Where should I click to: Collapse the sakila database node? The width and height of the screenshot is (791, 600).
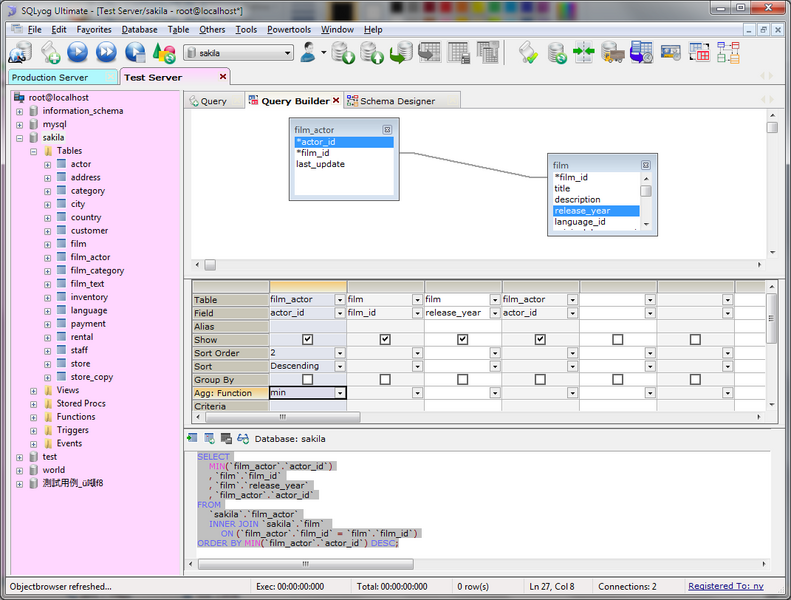click(19, 138)
